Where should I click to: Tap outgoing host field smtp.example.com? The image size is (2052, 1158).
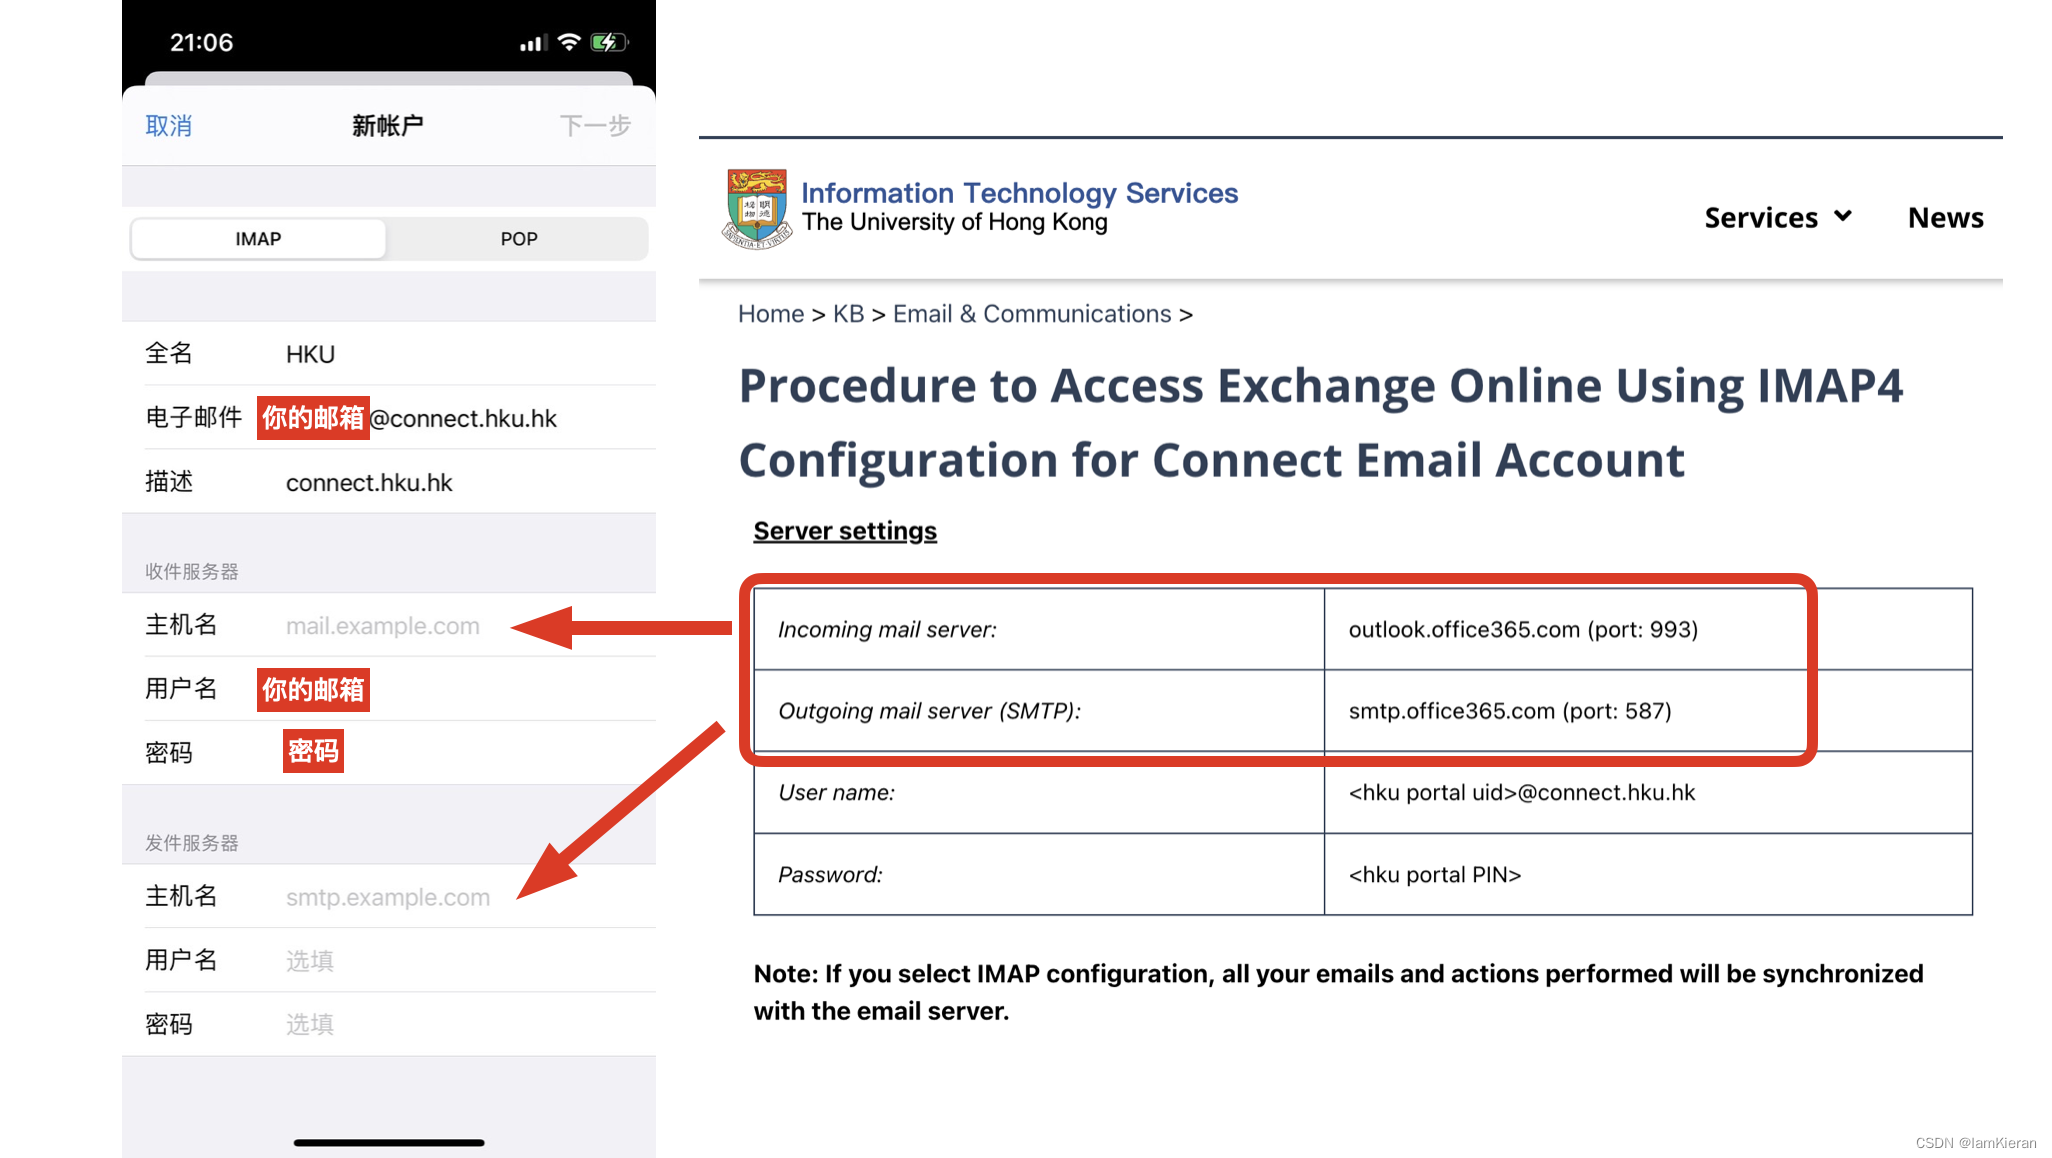[388, 897]
